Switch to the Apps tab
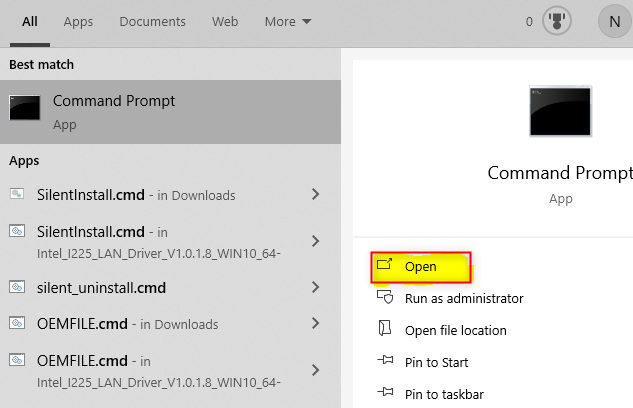Screen dimensions: 633x408 point(78,22)
